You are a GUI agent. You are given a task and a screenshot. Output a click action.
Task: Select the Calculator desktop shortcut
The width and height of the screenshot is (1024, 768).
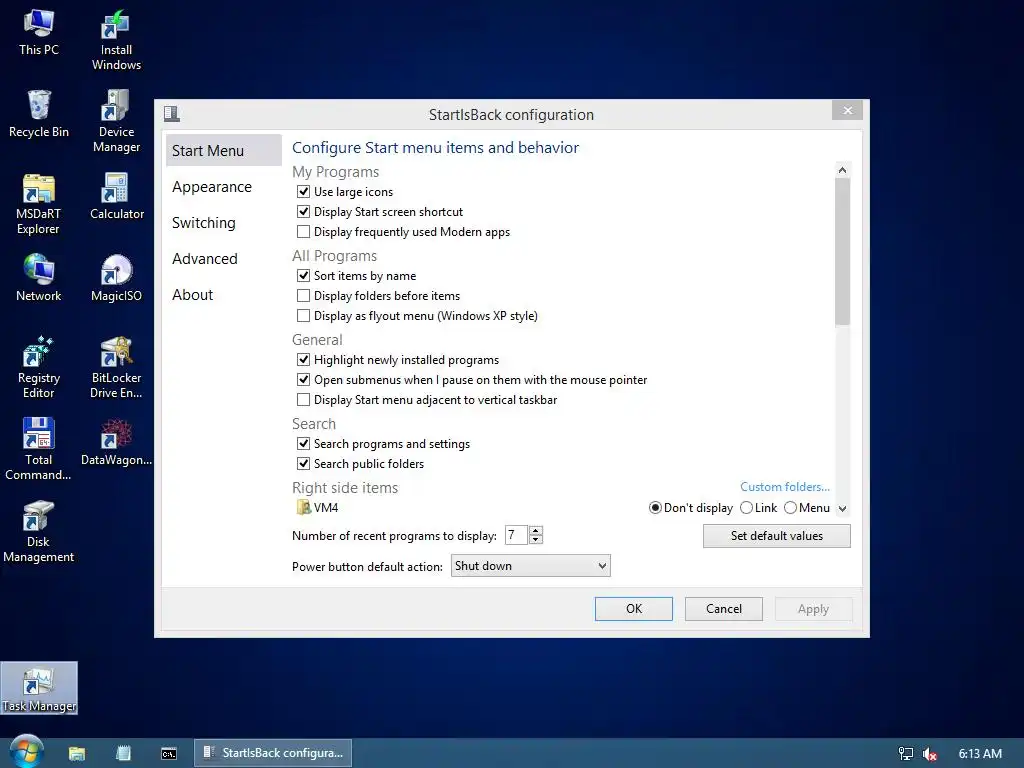click(116, 197)
